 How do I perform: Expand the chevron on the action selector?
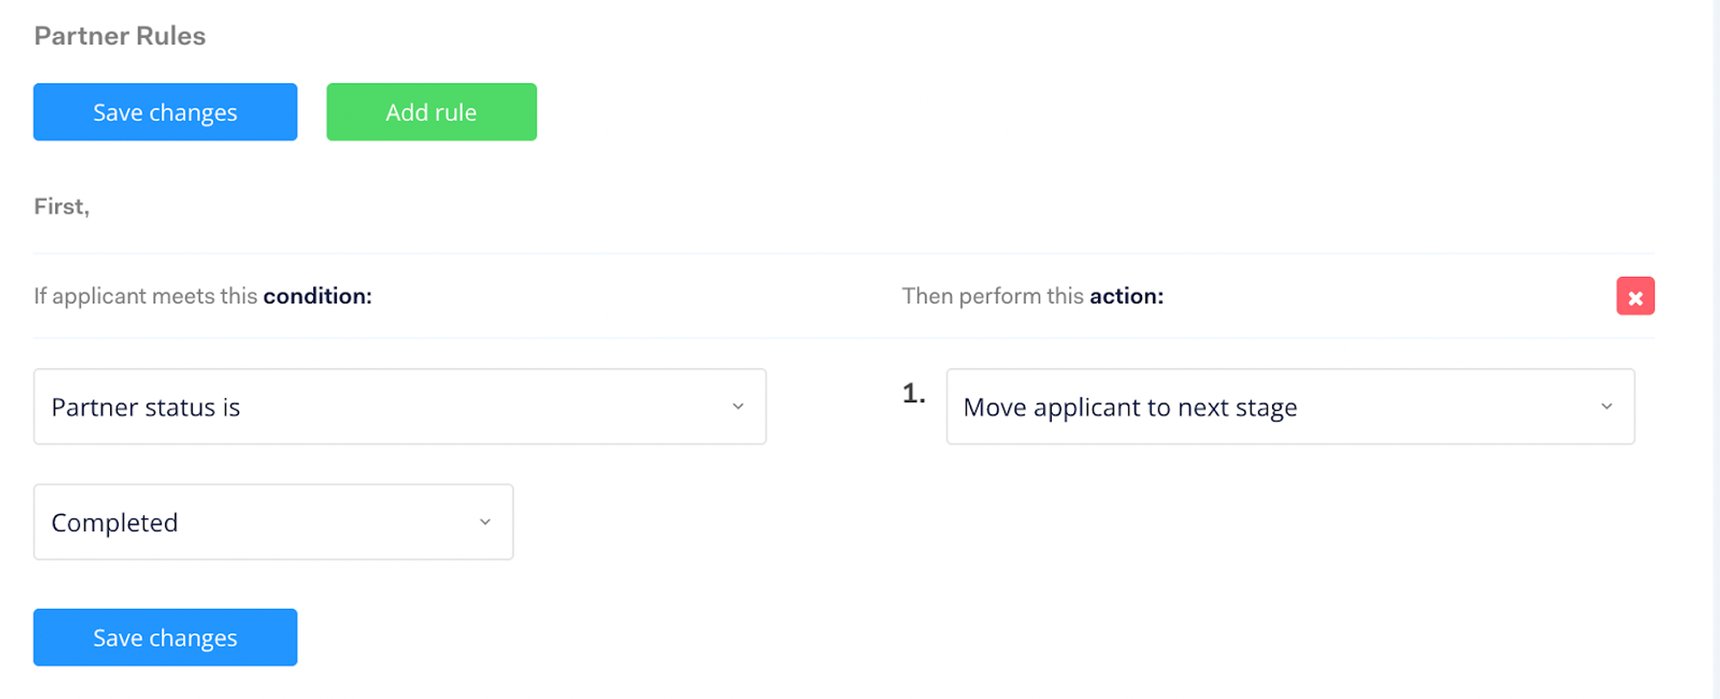click(1607, 407)
